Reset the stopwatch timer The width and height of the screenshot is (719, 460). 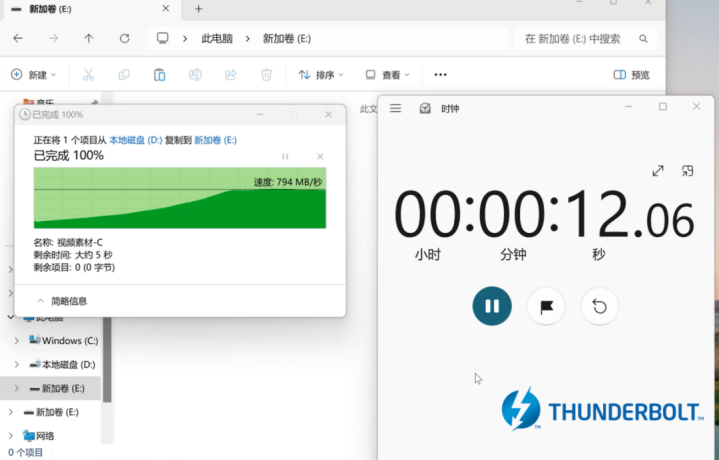pyautogui.click(x=599, y=306)
